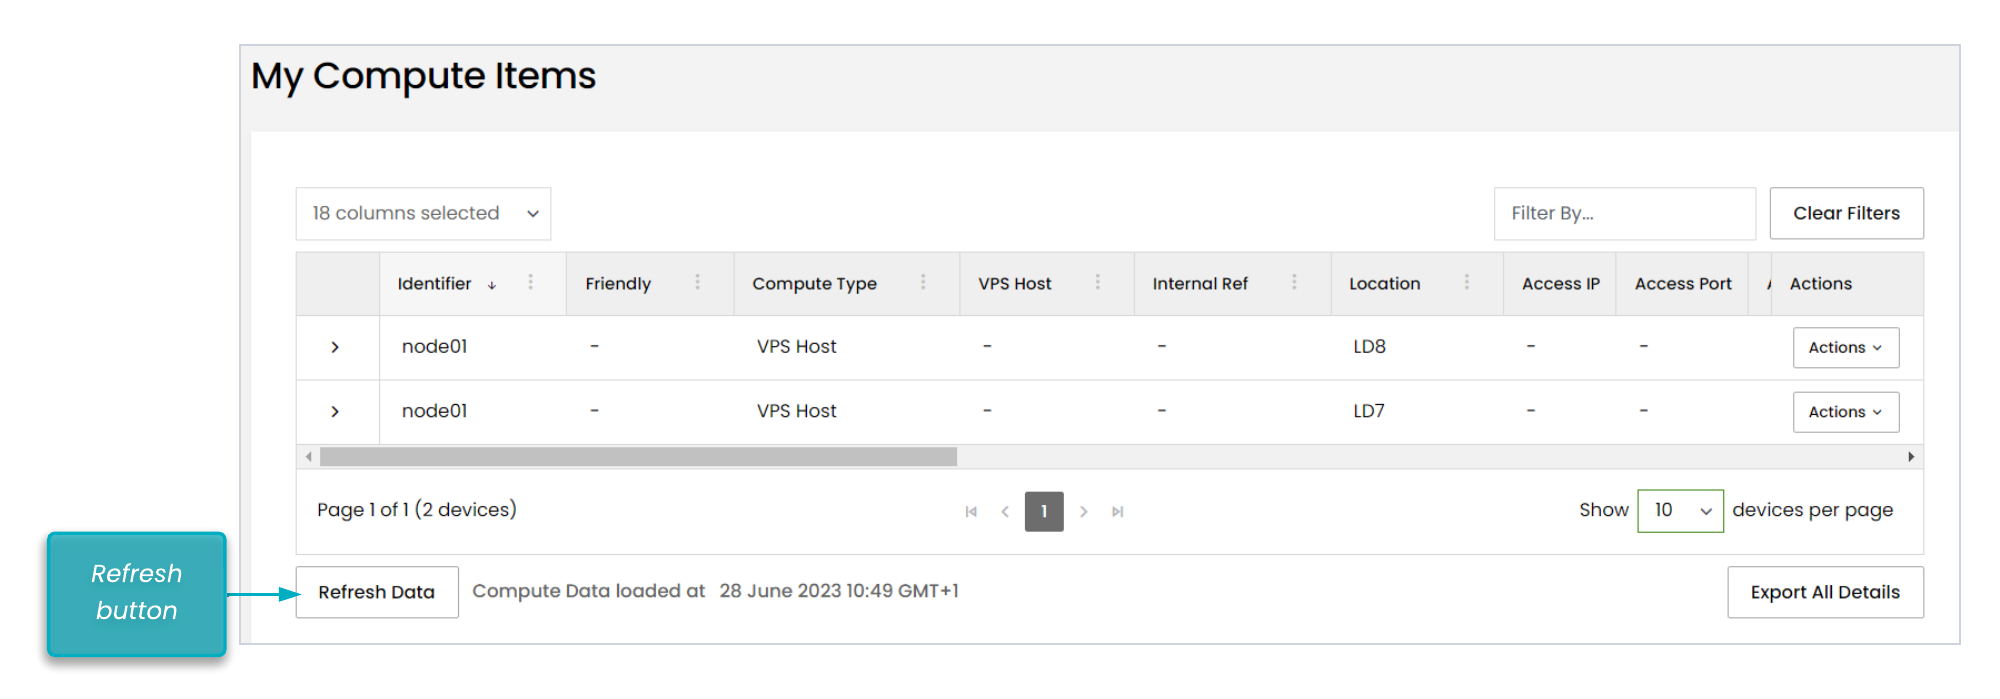Image resolution: width=2000 pixels, height=699 pixels.
Task: Open the Friendly column options menu
Action: (698, 283)
